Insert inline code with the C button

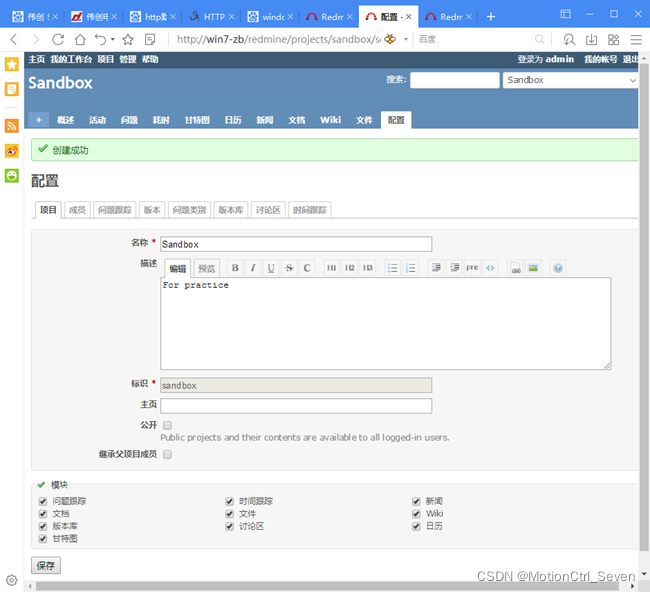307,268
